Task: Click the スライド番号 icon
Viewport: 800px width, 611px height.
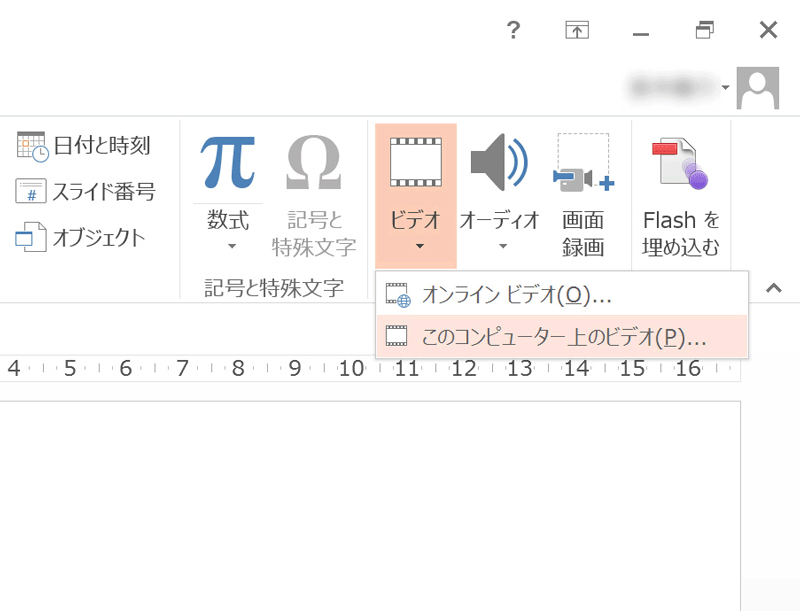Action: pyautogui.click(x=32, y=191)
